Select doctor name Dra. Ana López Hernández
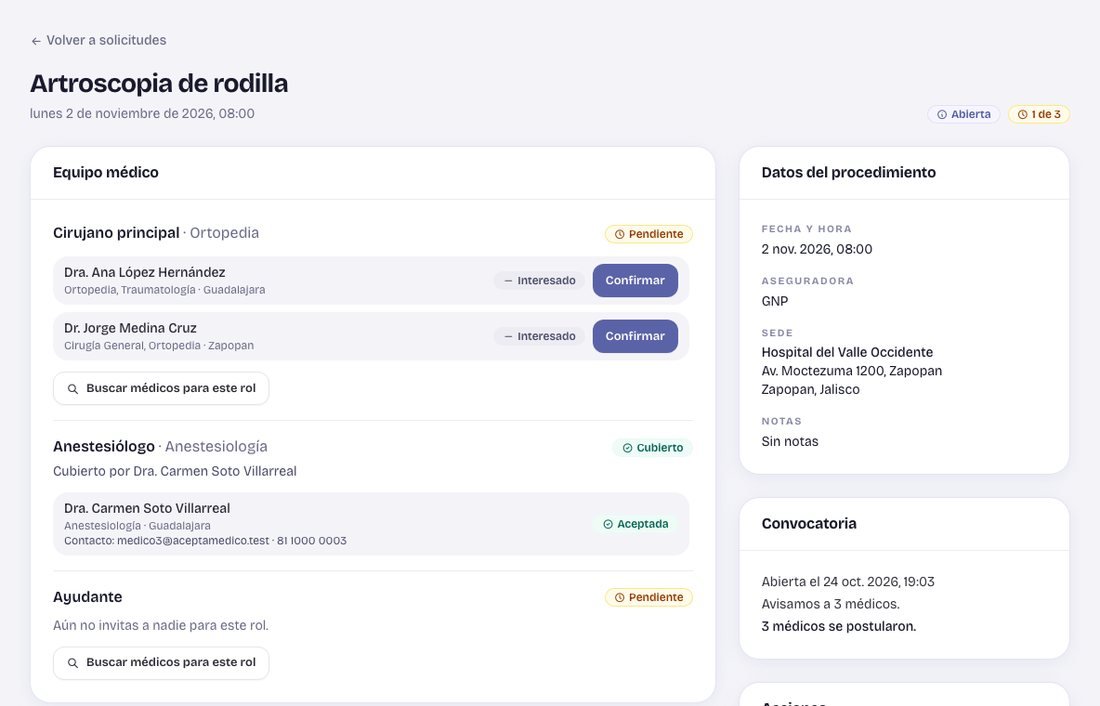This screenshot has width=1100, height=706. tap(145, 272)
